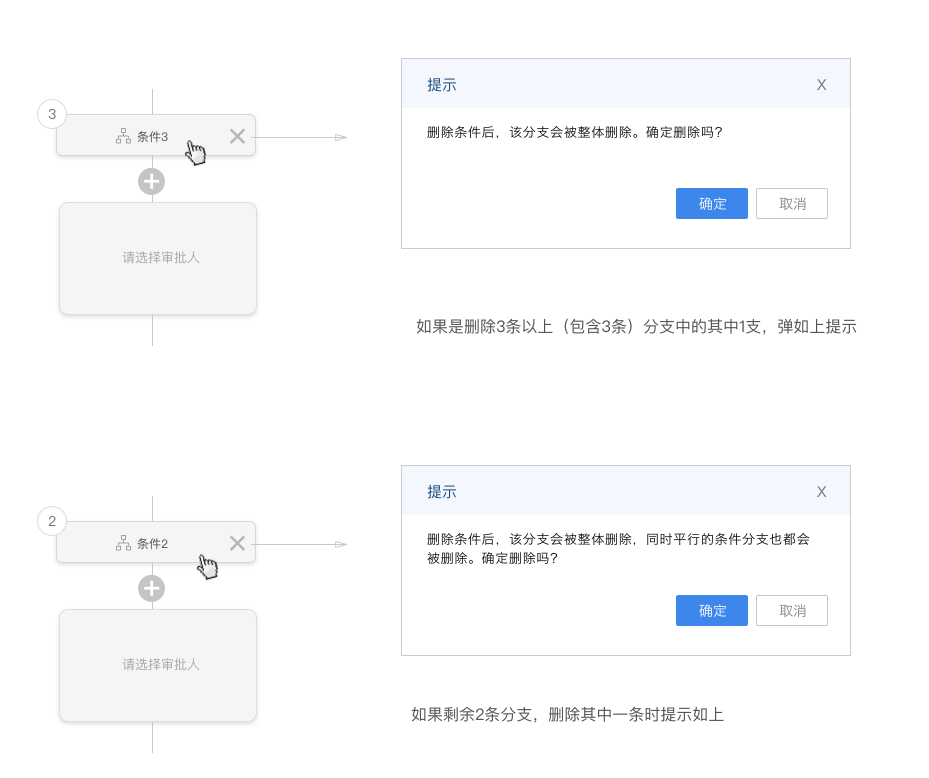
Task: Delete the 条件3 branch using its X icon
Action: (238, 136)
